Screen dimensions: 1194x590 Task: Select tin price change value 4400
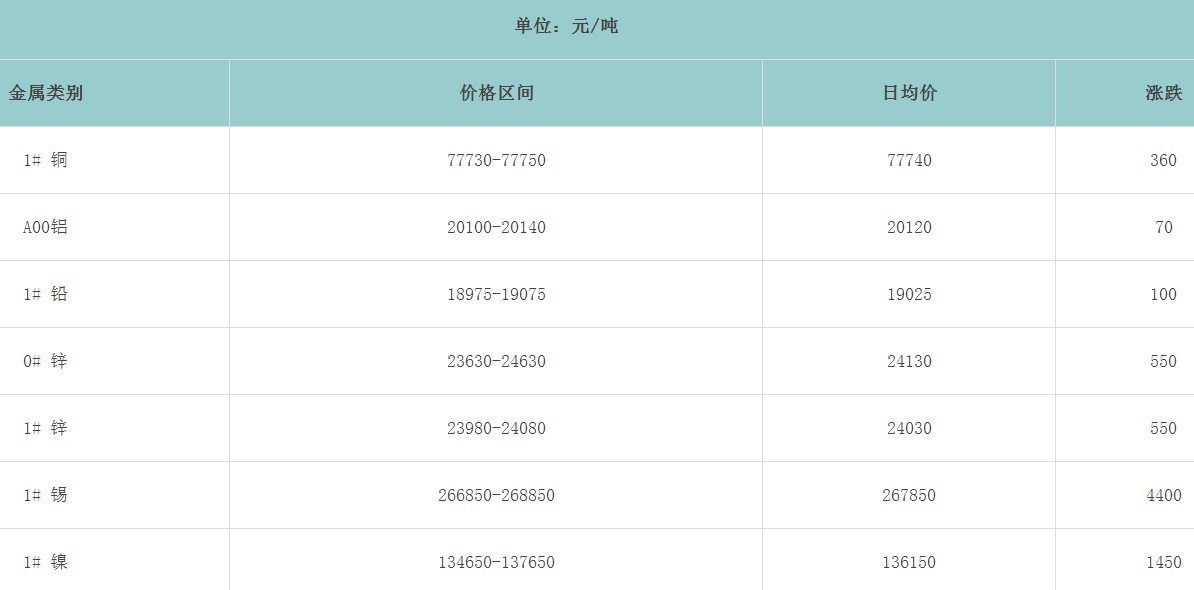click(x=1163, y=495)
